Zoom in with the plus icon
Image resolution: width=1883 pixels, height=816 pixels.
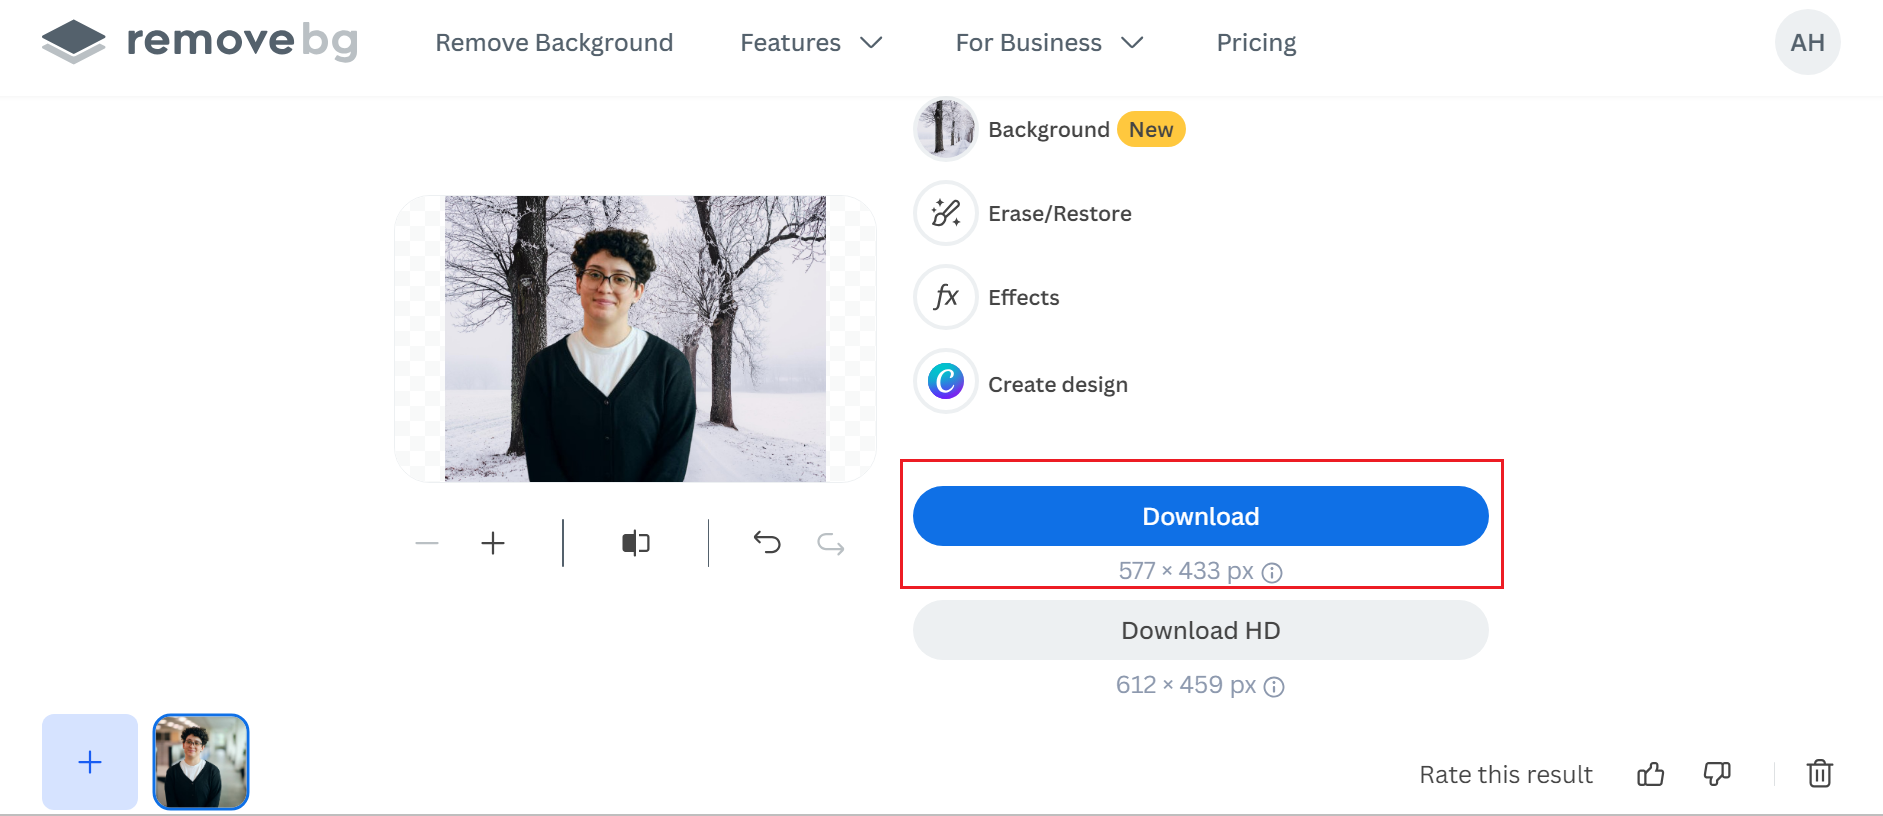click(493, 543)
